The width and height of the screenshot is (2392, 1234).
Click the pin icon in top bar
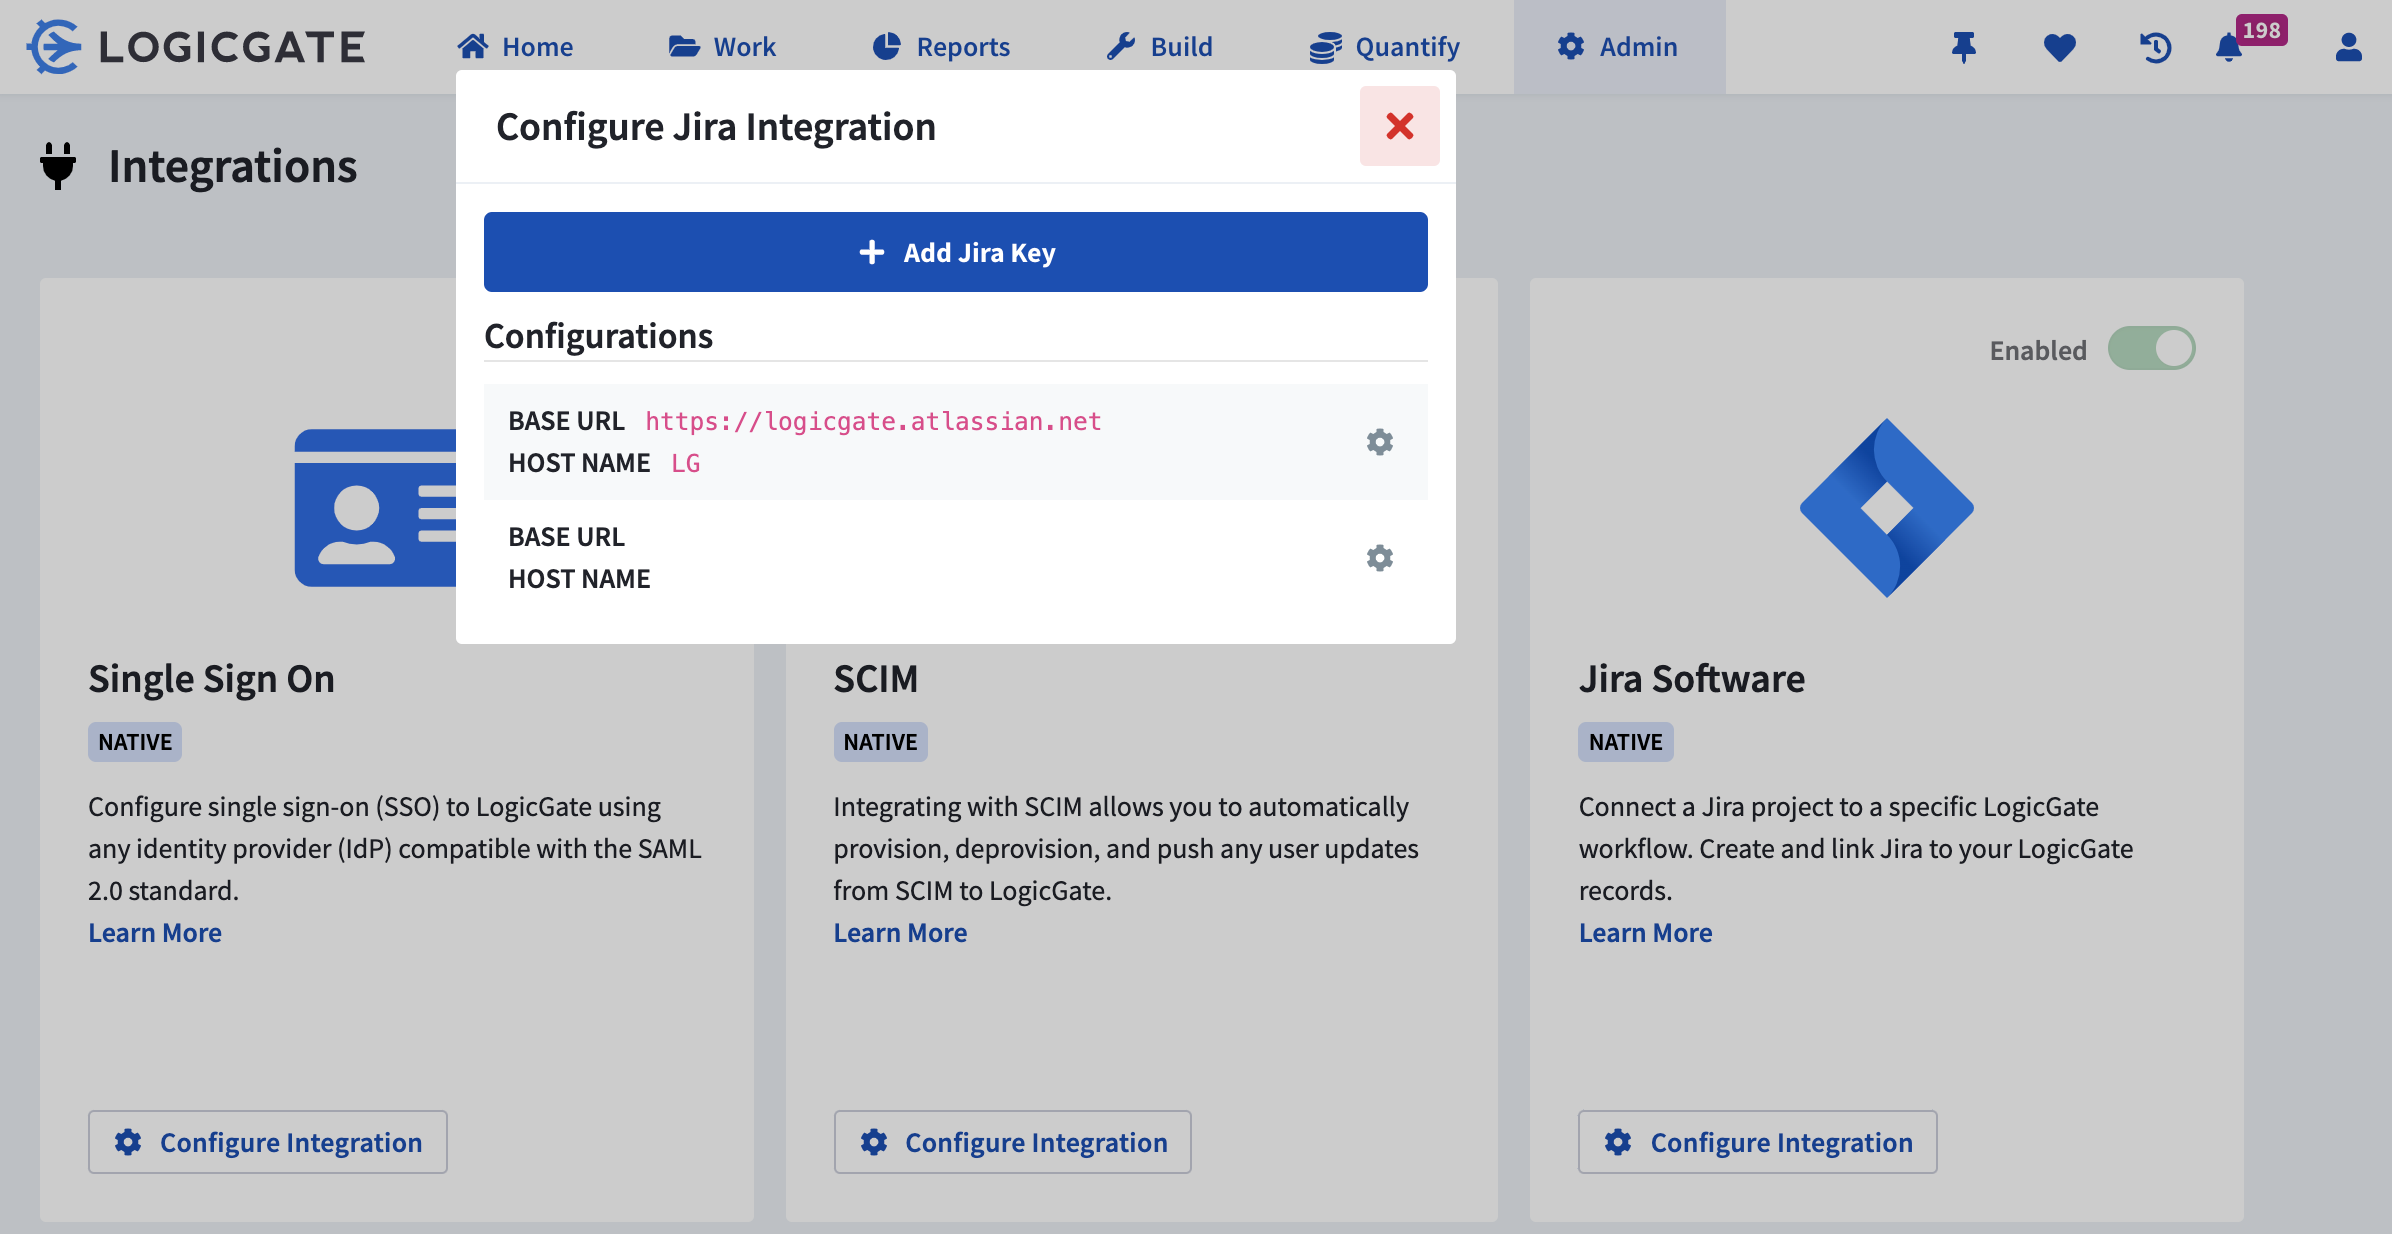click(1964, 47)
